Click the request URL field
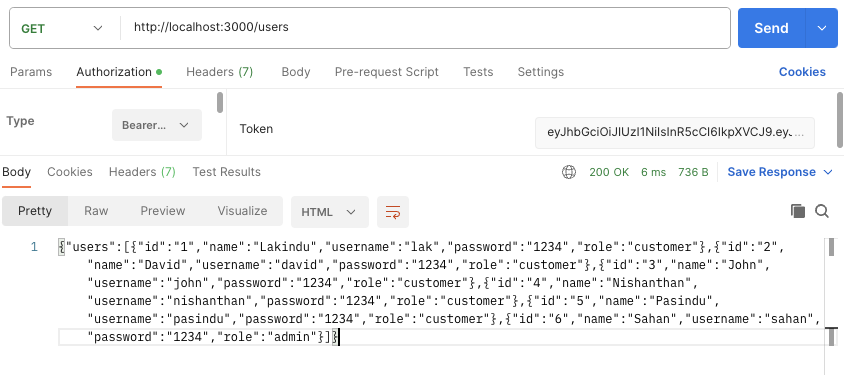 pyautogui.click(x=425, y=27)
